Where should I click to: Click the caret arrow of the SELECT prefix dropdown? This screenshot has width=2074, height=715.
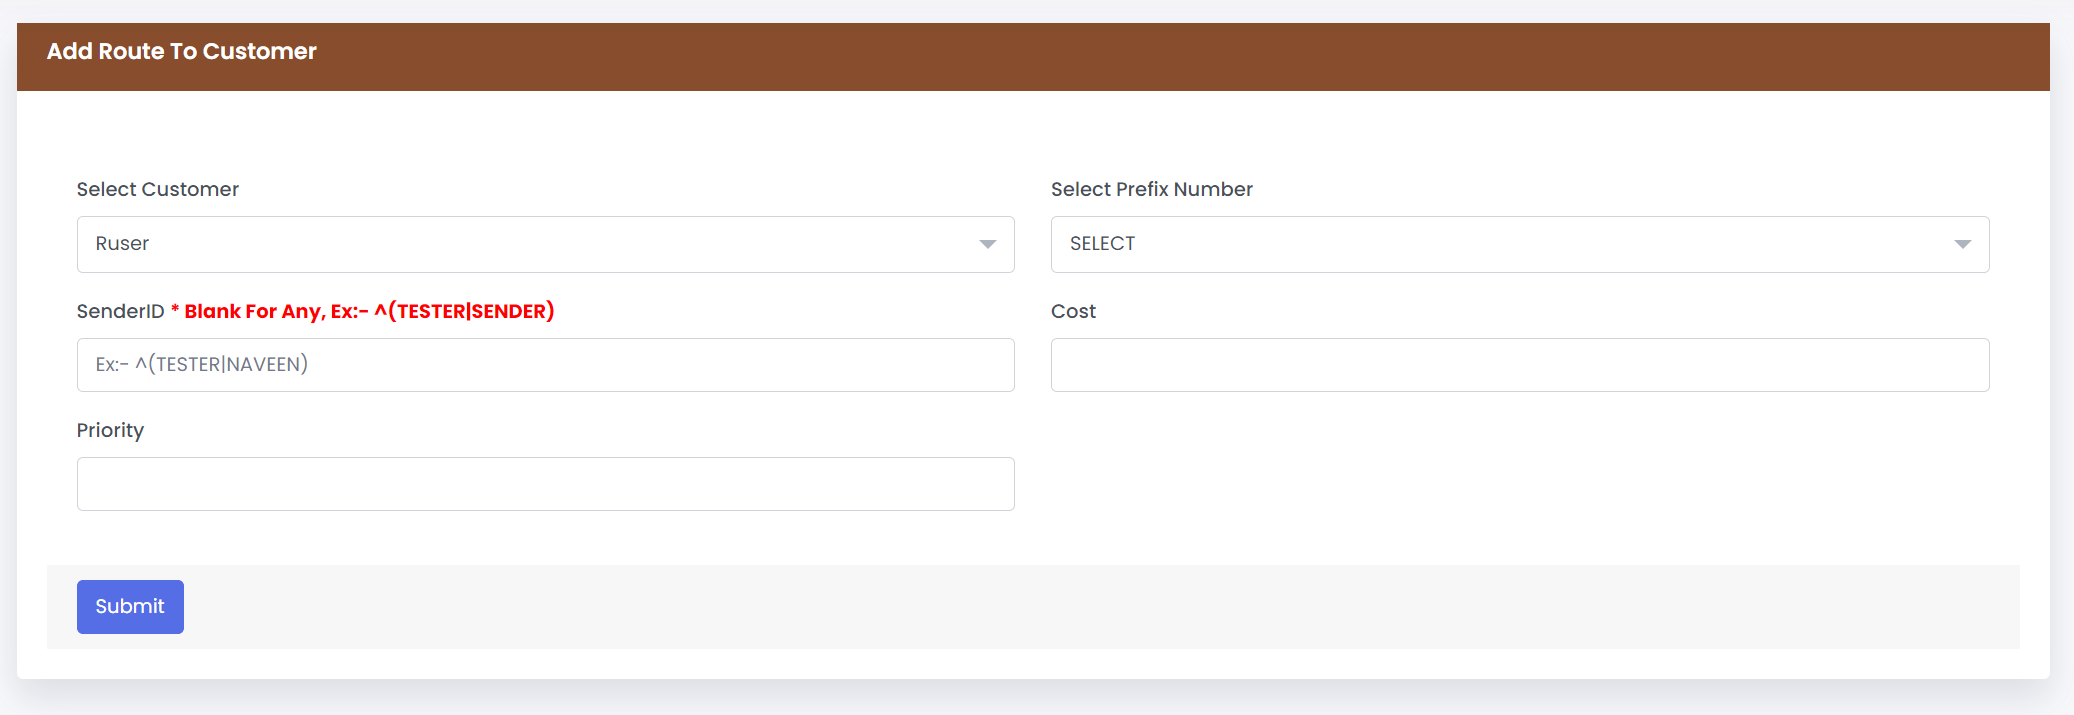click(1963, 244)
